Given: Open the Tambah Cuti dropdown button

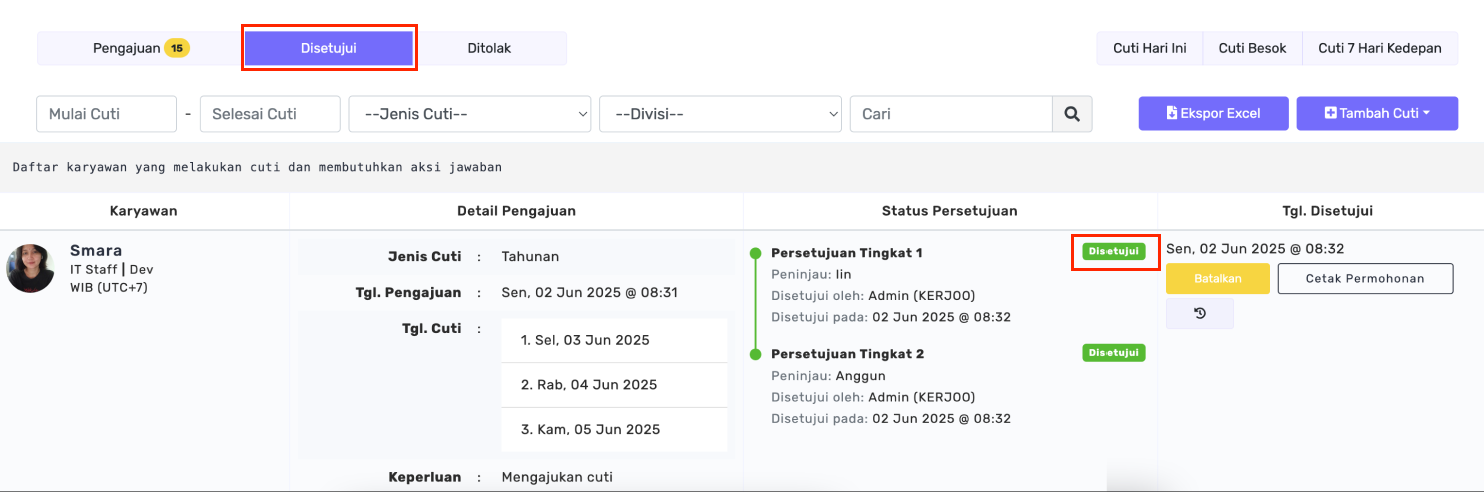Looking at the screenshot, I should [1376, 113].
